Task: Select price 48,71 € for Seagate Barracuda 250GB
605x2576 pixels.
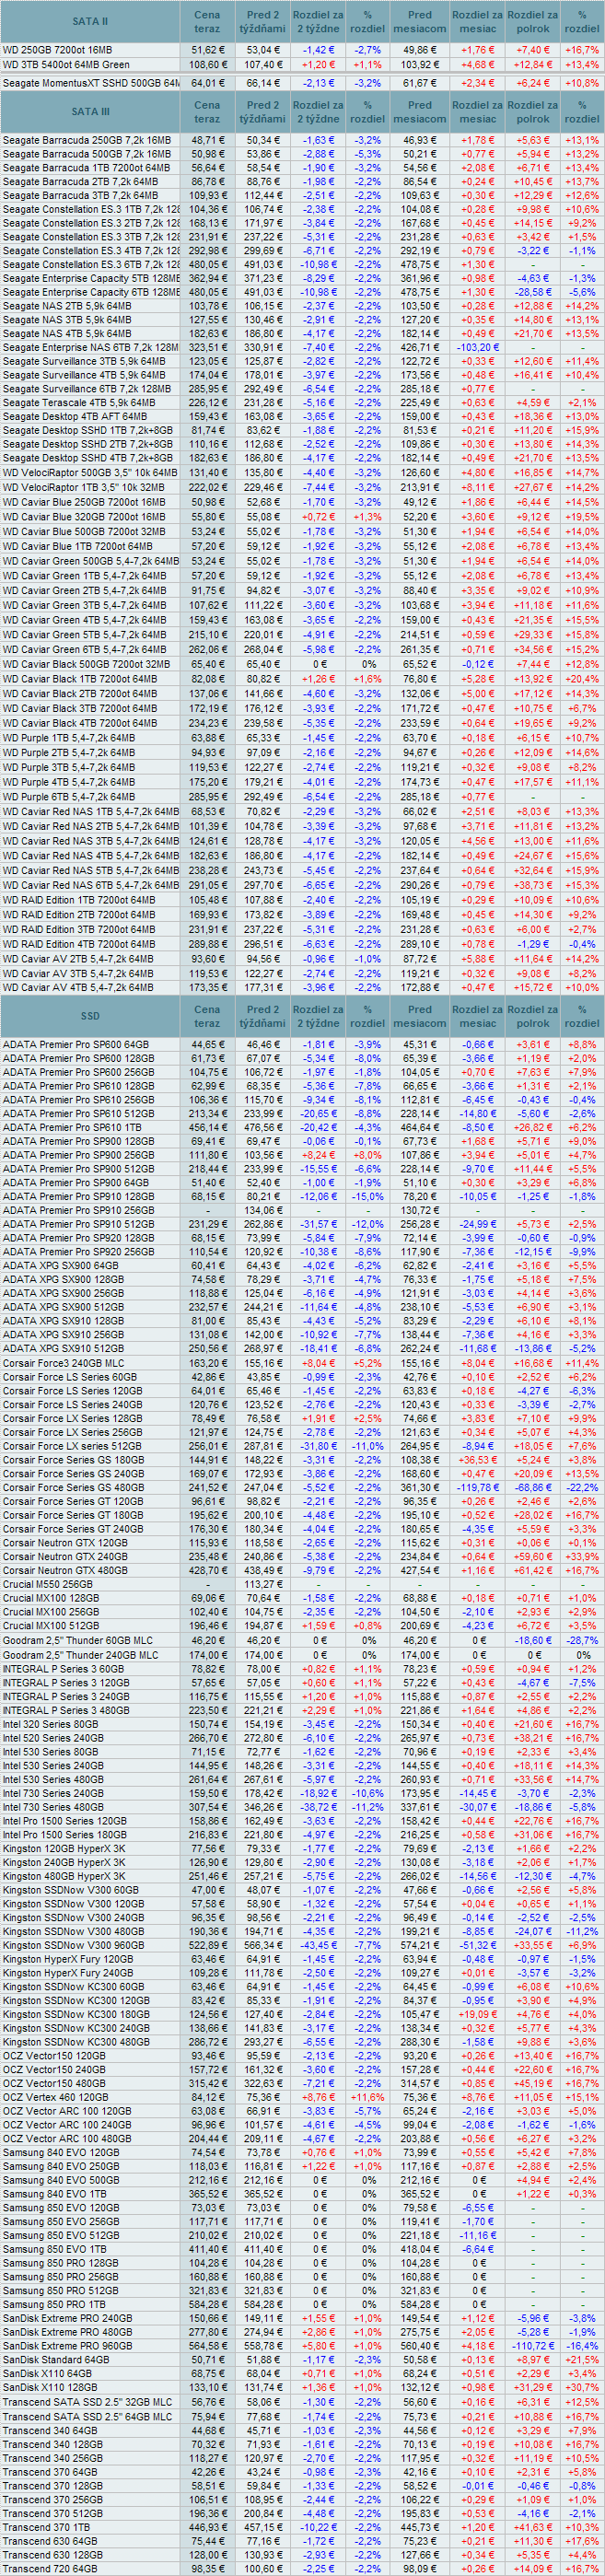Action: (x=208, y=140)
